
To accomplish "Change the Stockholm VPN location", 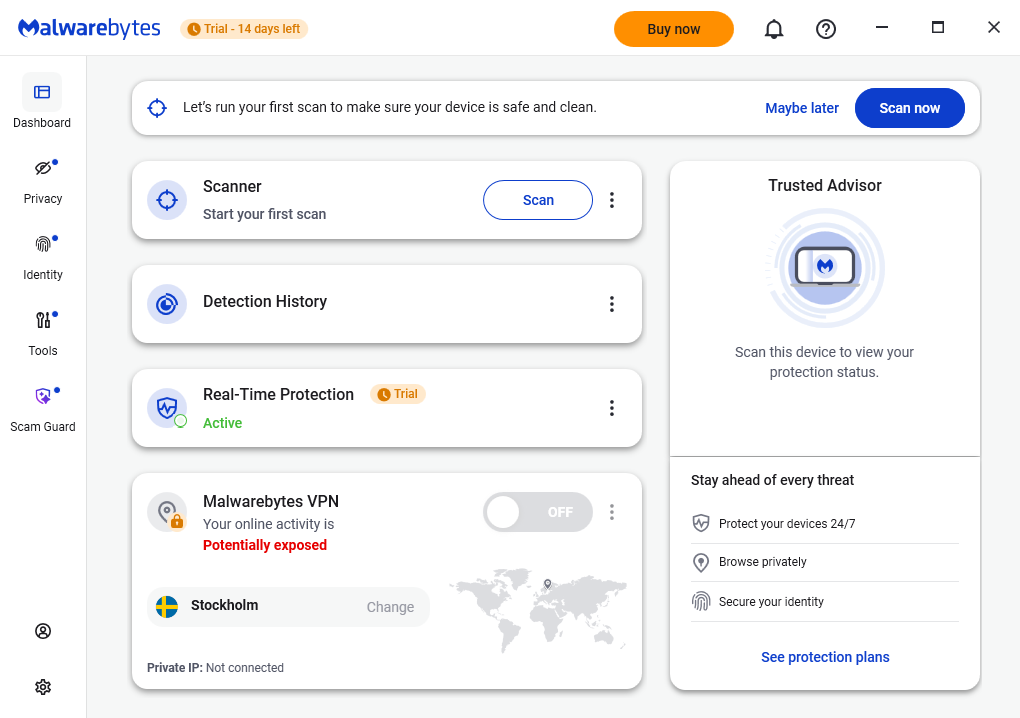I will point(390,607).
